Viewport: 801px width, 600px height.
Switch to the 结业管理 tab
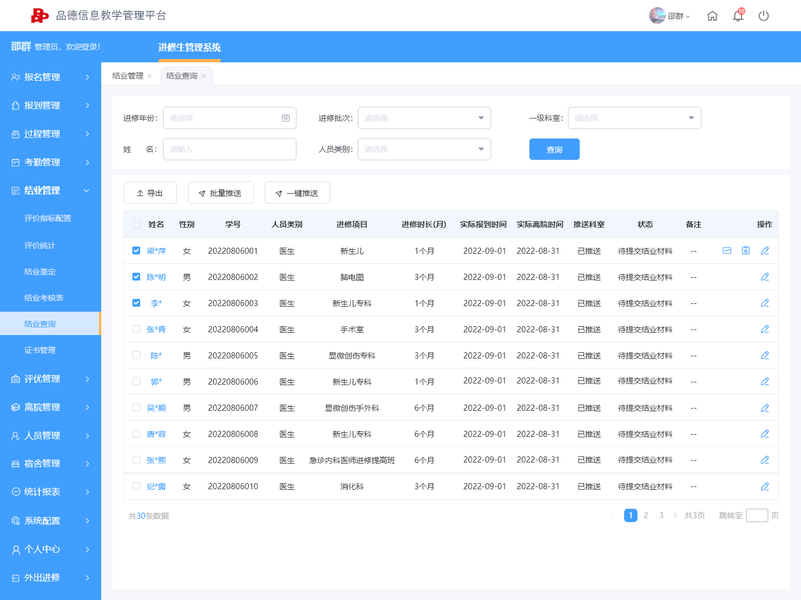point(128,76)
